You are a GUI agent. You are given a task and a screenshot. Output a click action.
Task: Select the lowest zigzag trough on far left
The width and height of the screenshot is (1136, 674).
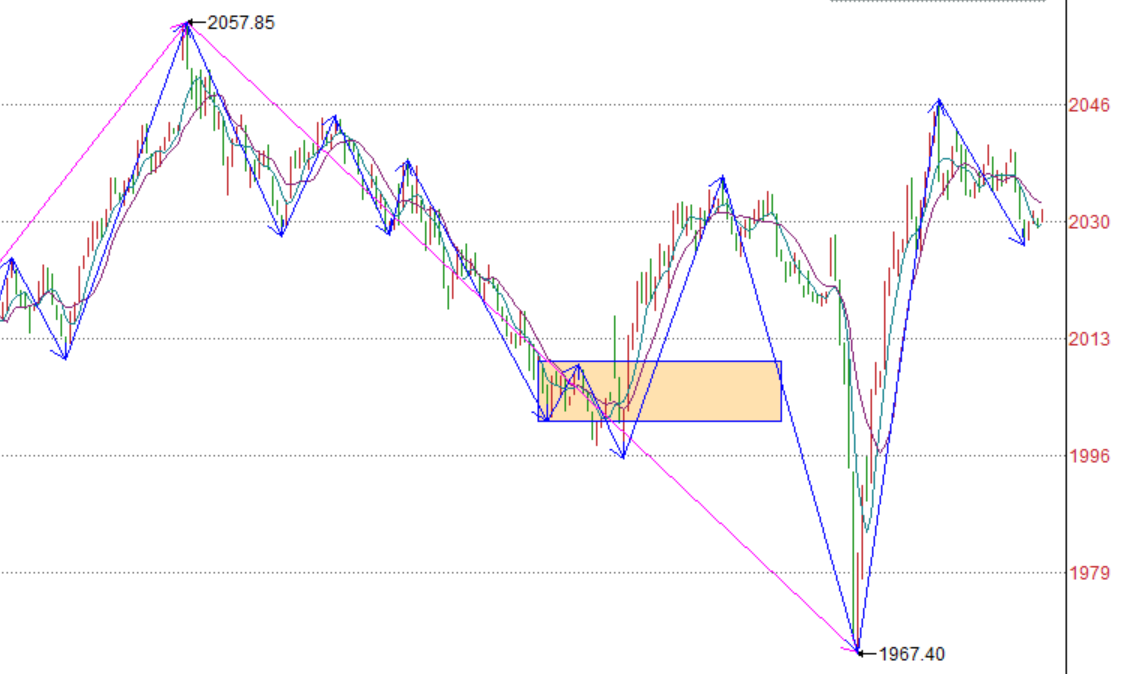(x=65, y=357)
